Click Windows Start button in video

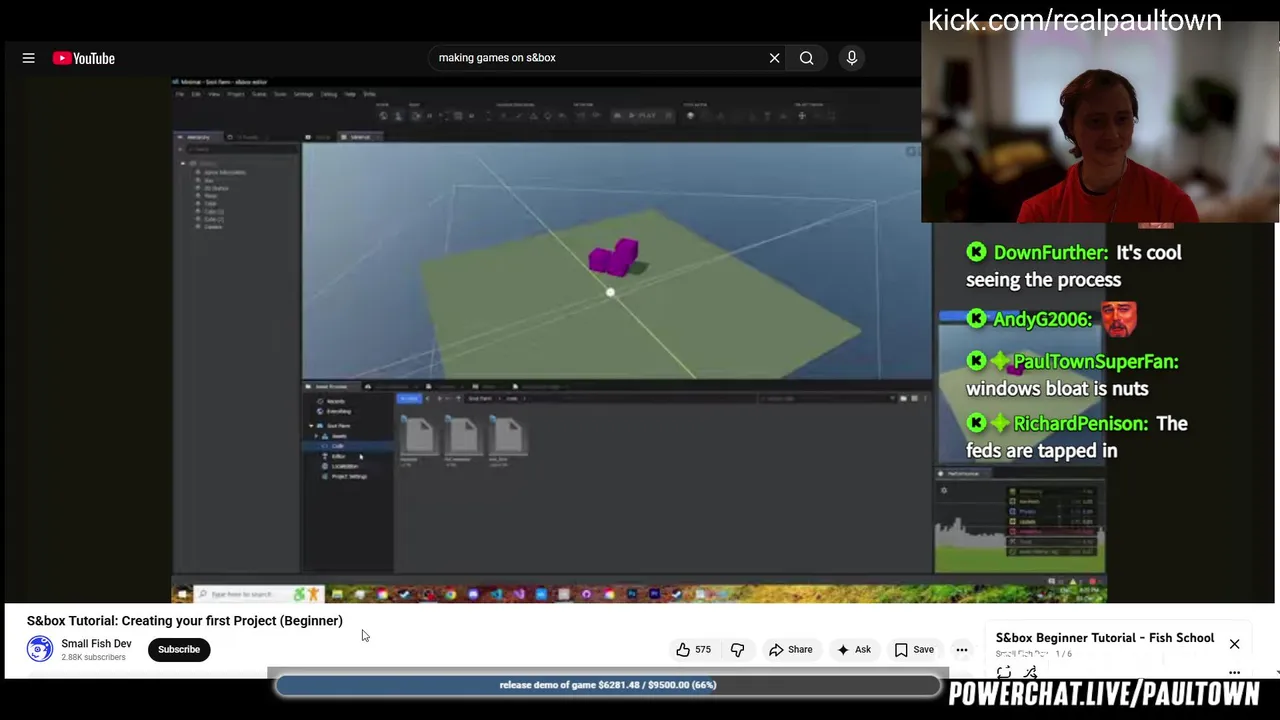pos(182,594)
